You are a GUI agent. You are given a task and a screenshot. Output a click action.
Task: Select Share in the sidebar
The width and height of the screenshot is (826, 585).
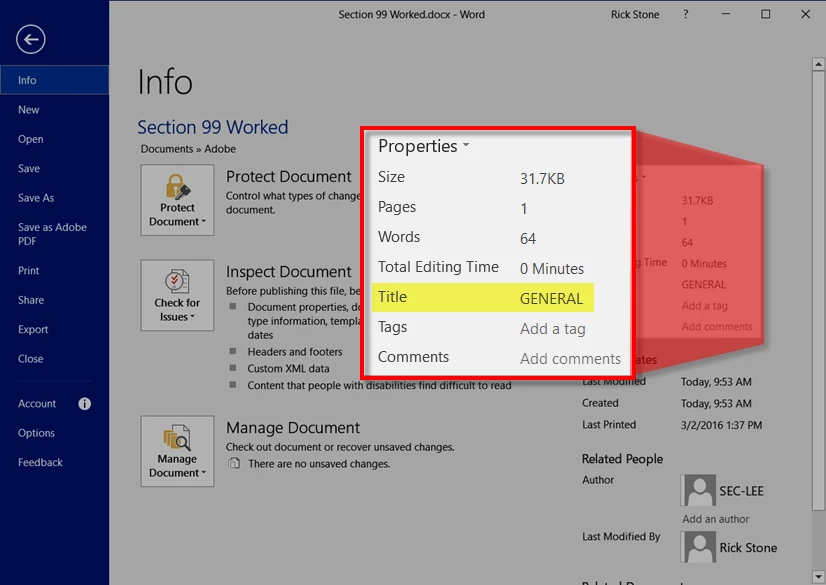54,300
